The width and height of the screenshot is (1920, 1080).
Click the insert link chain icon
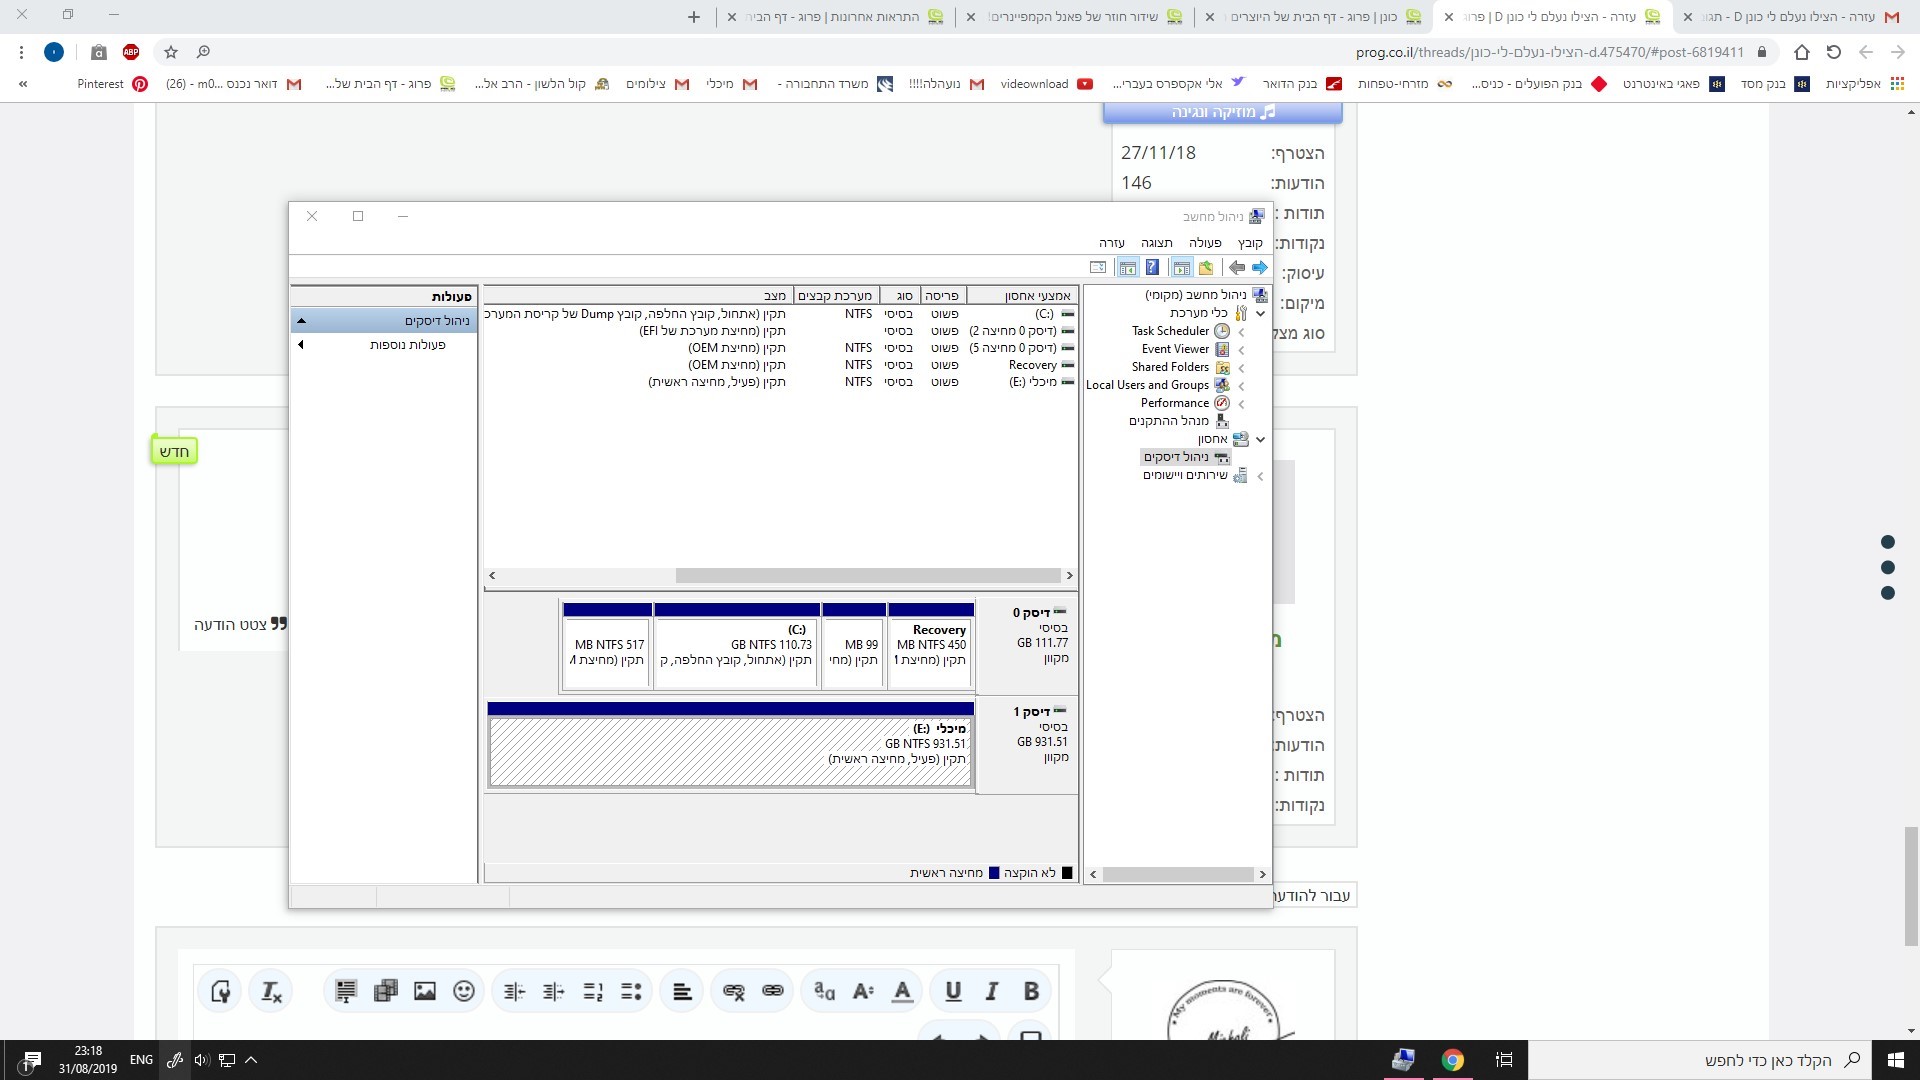click(772, 991)
